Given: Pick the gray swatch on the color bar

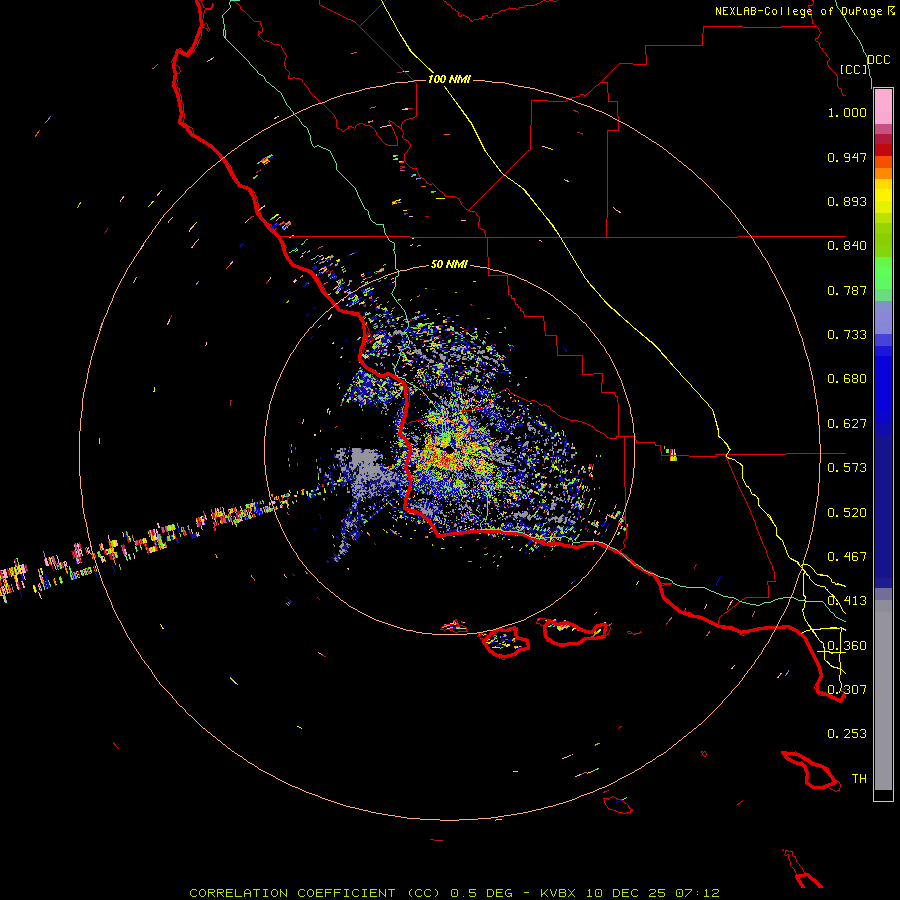Looking at the screenshot, I should coord(883,695).
